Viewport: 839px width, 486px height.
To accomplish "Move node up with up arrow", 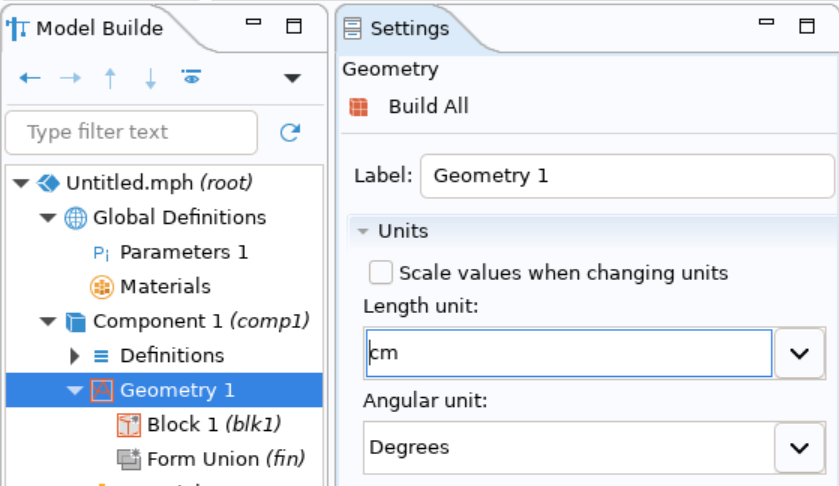I will tap(110, 78).
